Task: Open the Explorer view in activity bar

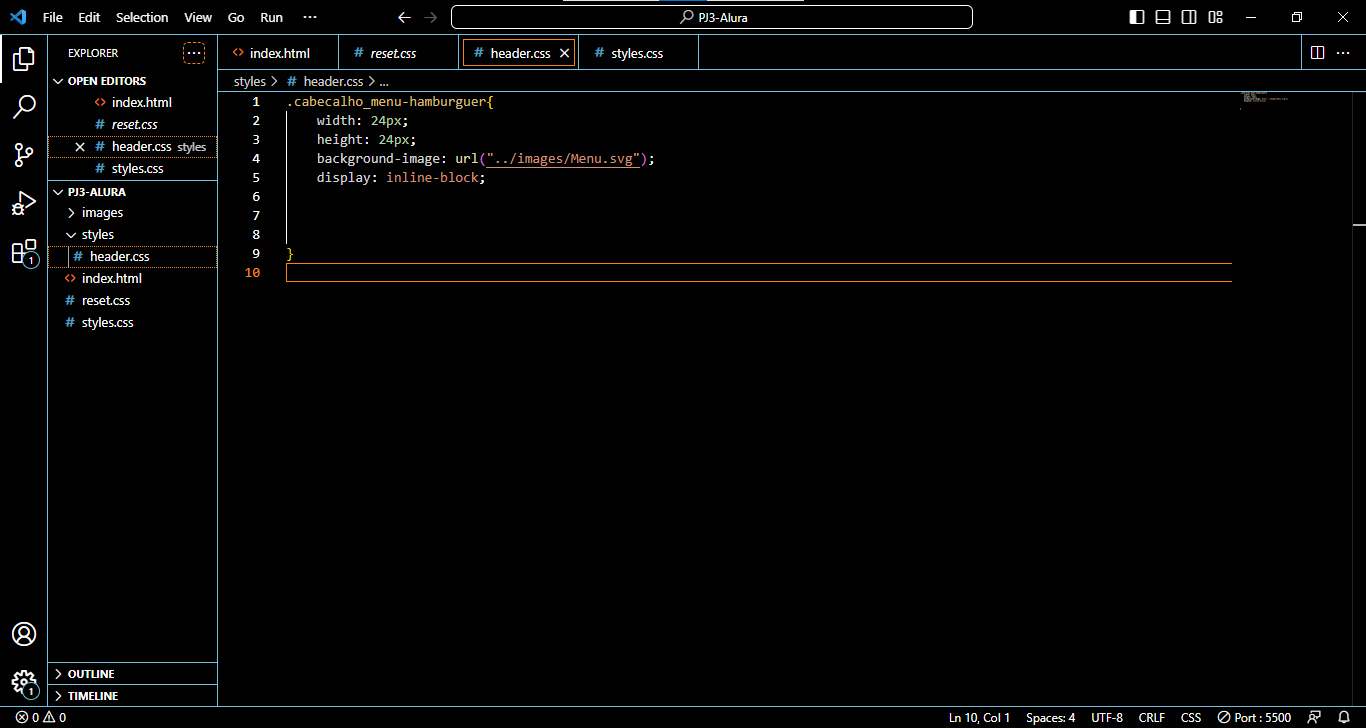Action: coord(24,58)
